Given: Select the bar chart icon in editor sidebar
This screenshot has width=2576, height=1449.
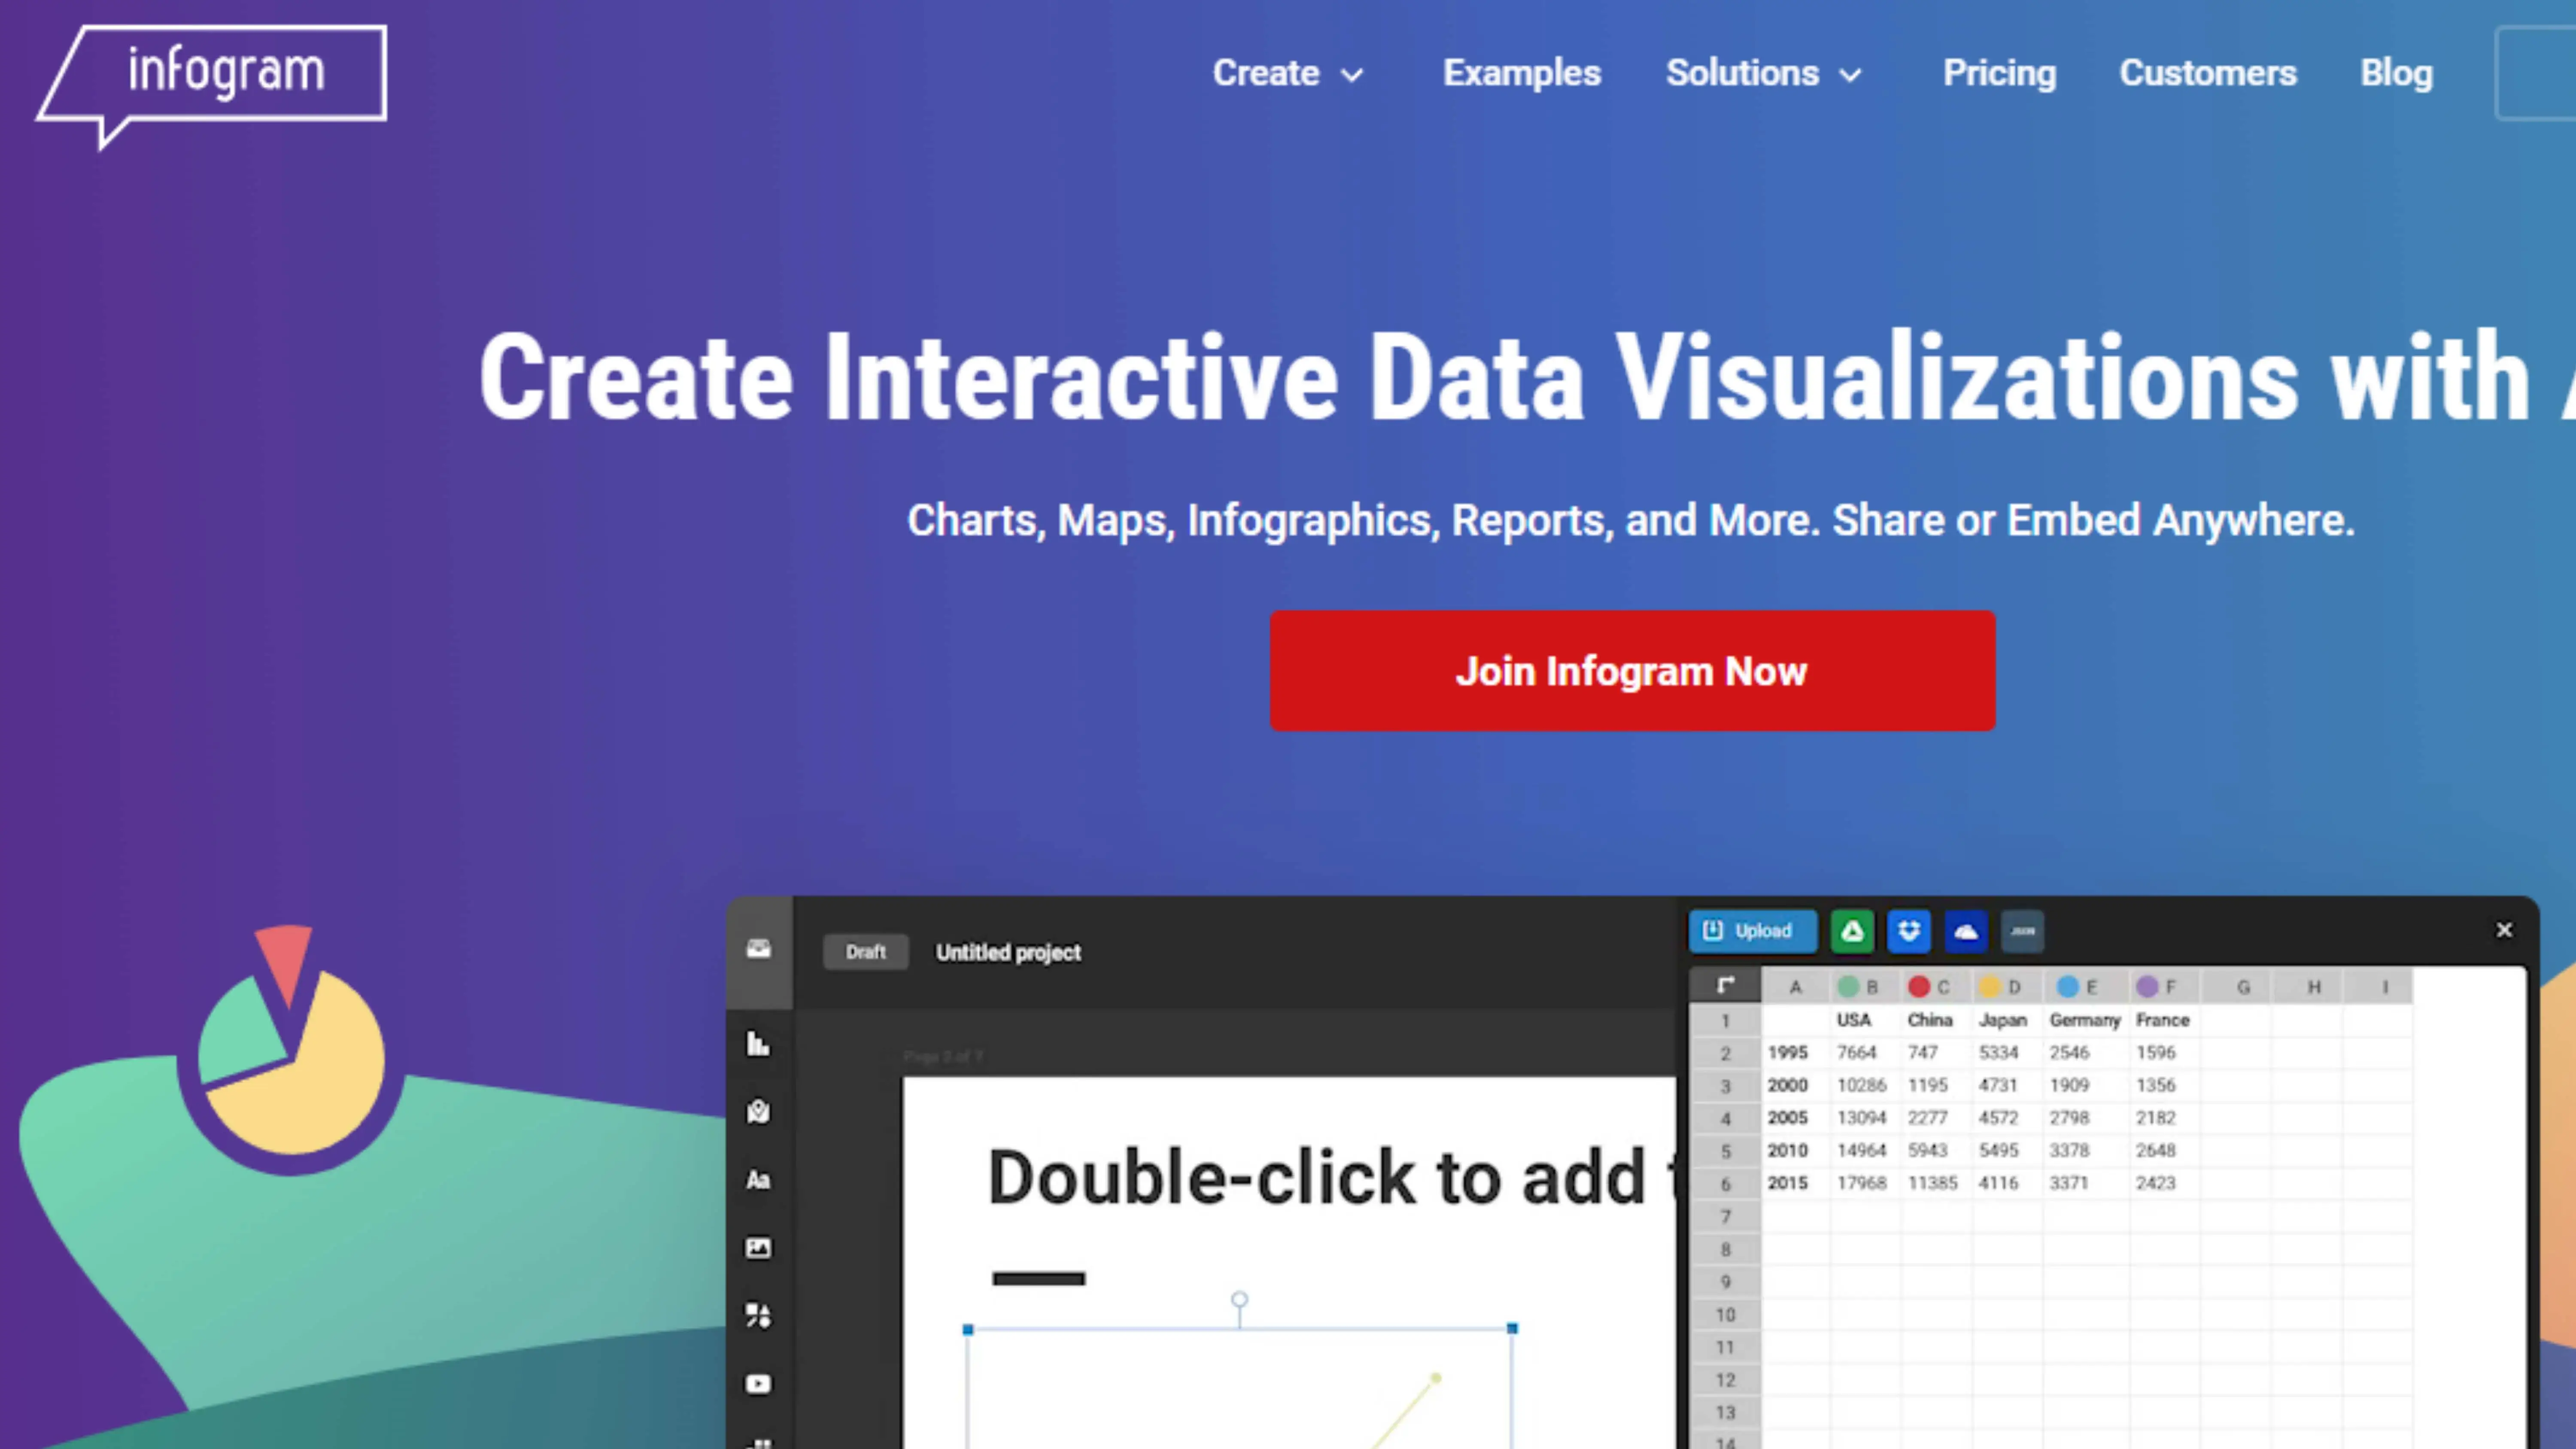Looking at the screenshot, I should click(759, 1044).
